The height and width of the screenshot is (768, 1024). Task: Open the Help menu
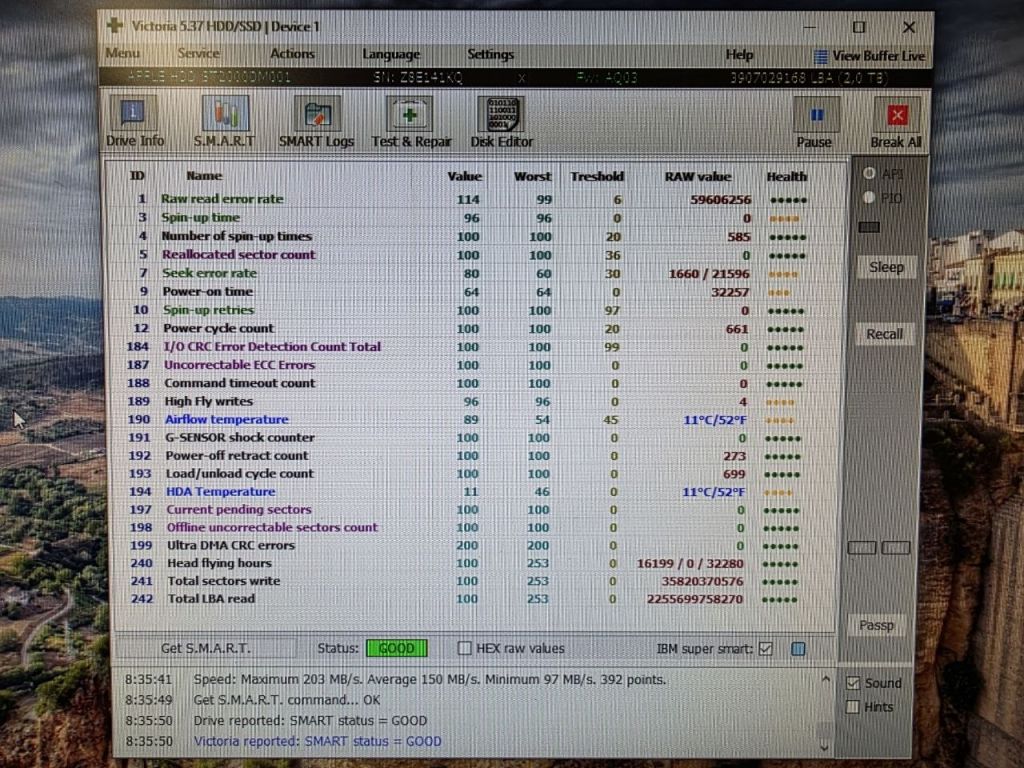[739, 55]
